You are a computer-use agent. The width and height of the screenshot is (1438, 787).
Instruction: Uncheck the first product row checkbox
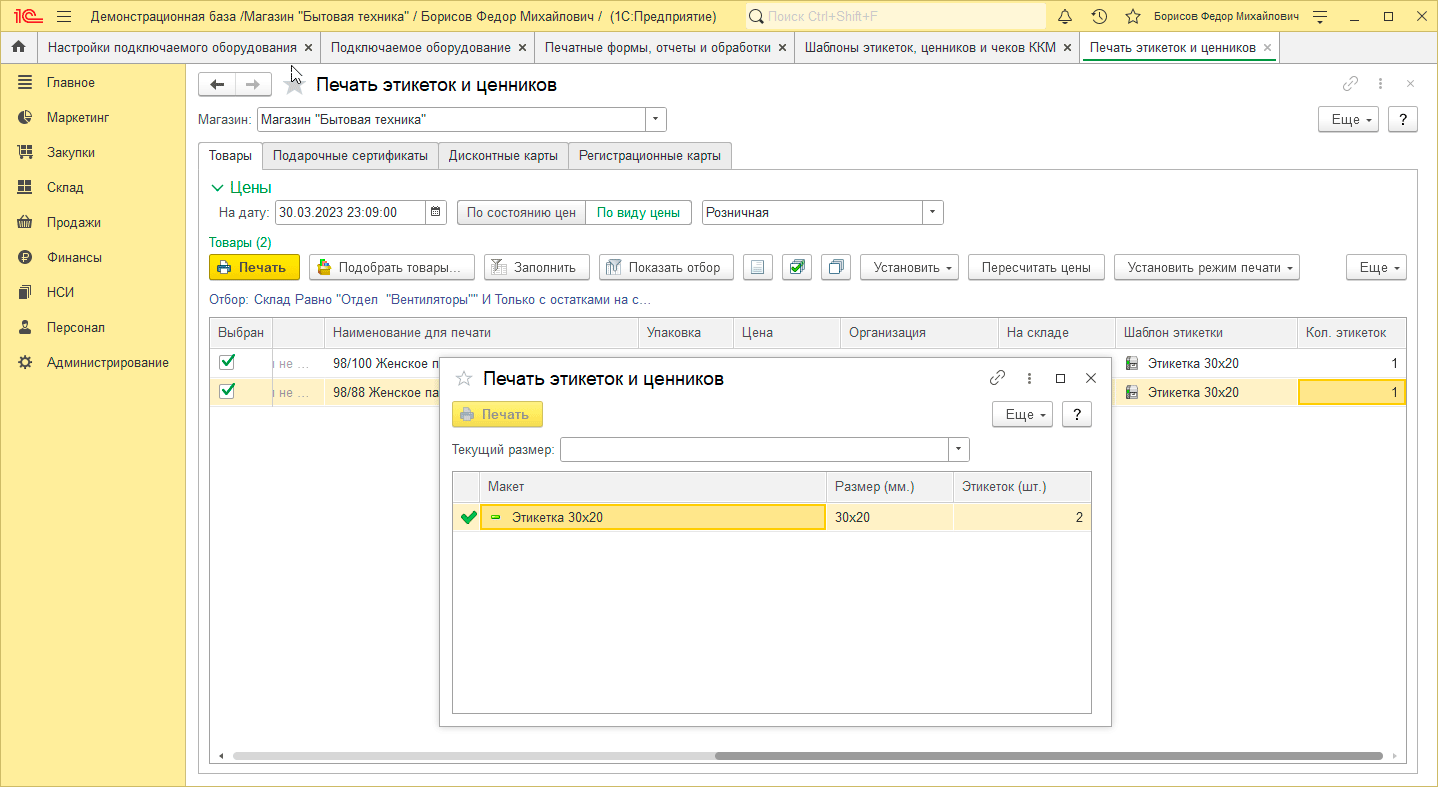pyautogui.click(x=227, y=362)
